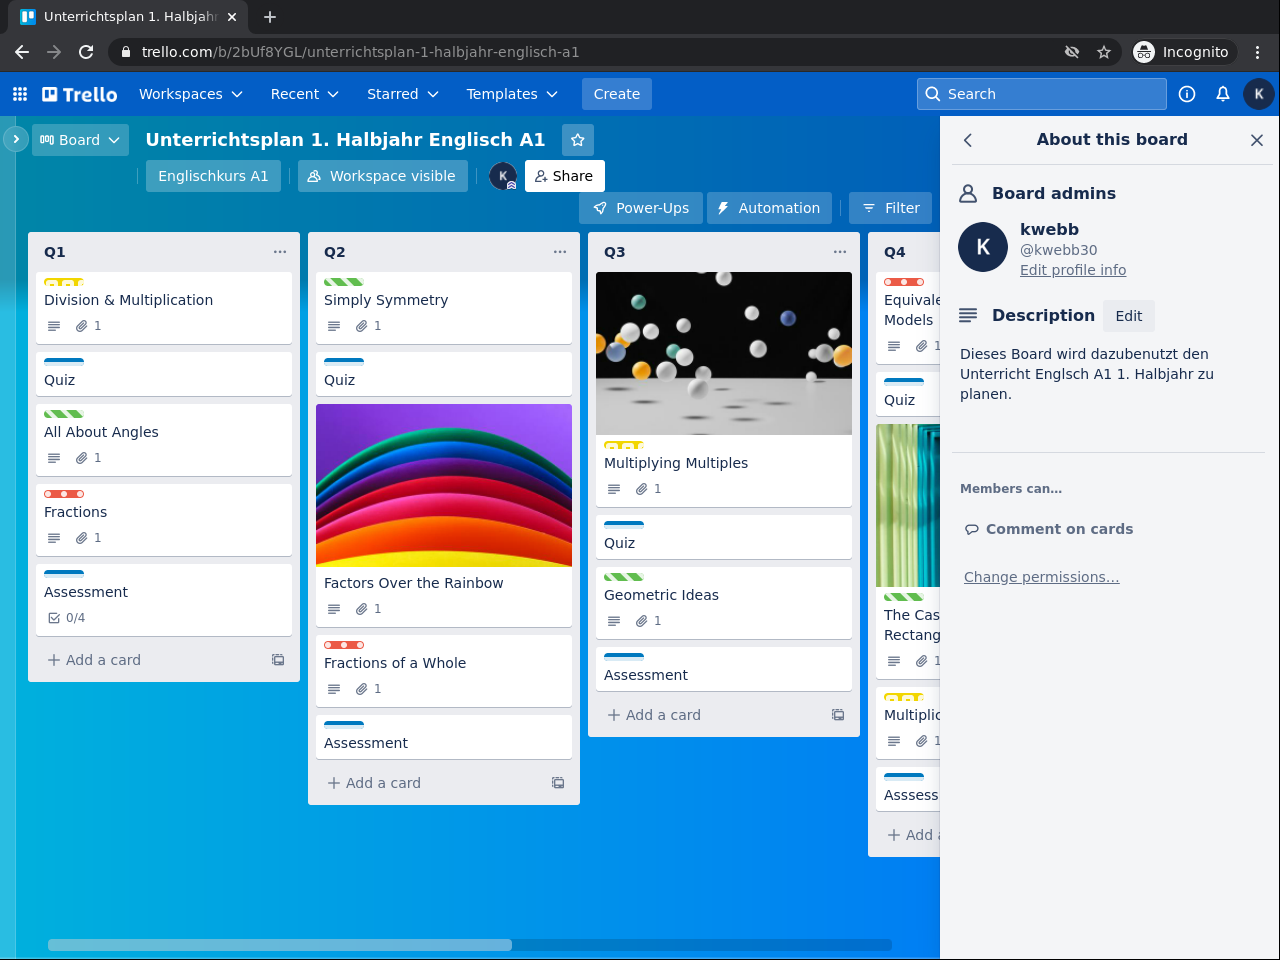Create card from template in Q3
Image resolution: width=1280 pixels, height=960 pixels.
coord(838,715)
